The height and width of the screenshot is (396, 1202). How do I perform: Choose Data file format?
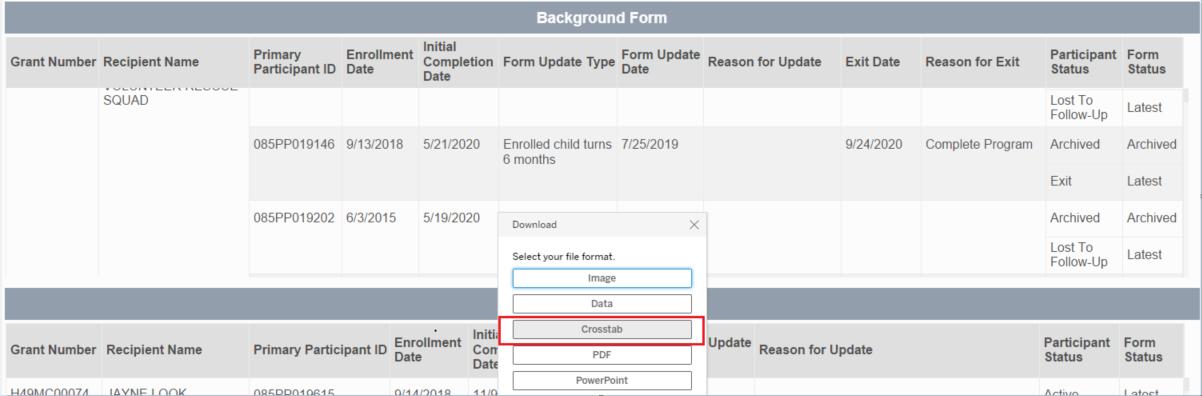pyautogui.click(x=602, y=304)
